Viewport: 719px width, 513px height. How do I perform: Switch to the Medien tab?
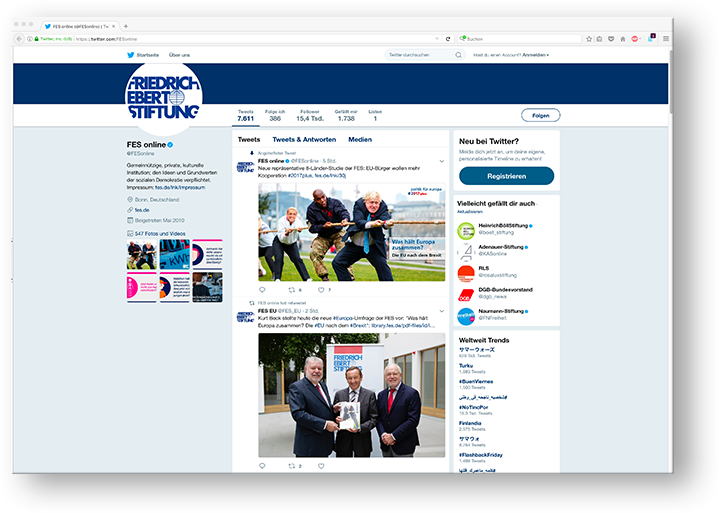(x=360, y=139)
